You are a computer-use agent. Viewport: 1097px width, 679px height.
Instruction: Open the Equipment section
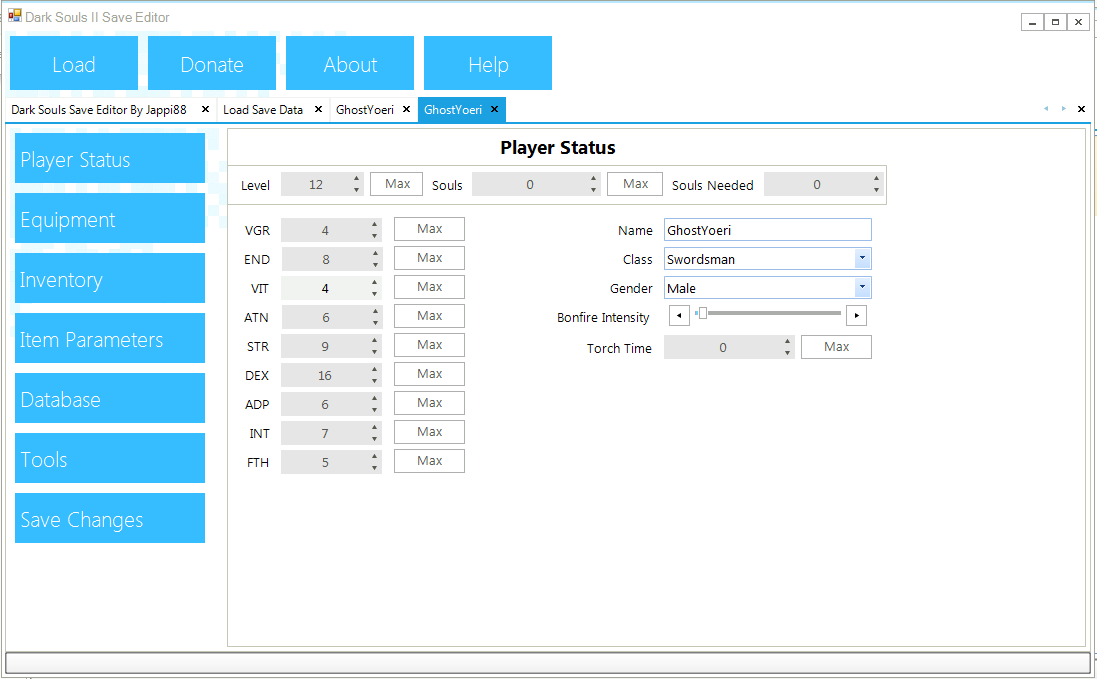pos(110,218)
